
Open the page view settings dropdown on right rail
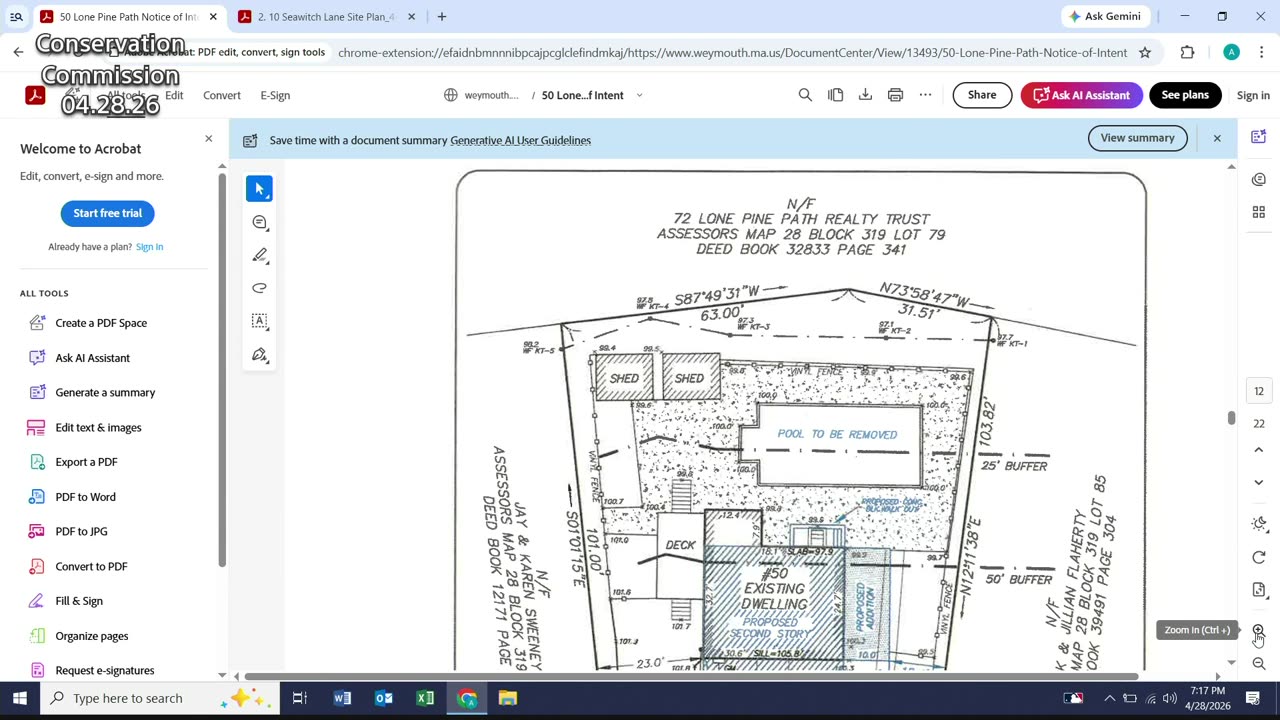[1259, 590]
